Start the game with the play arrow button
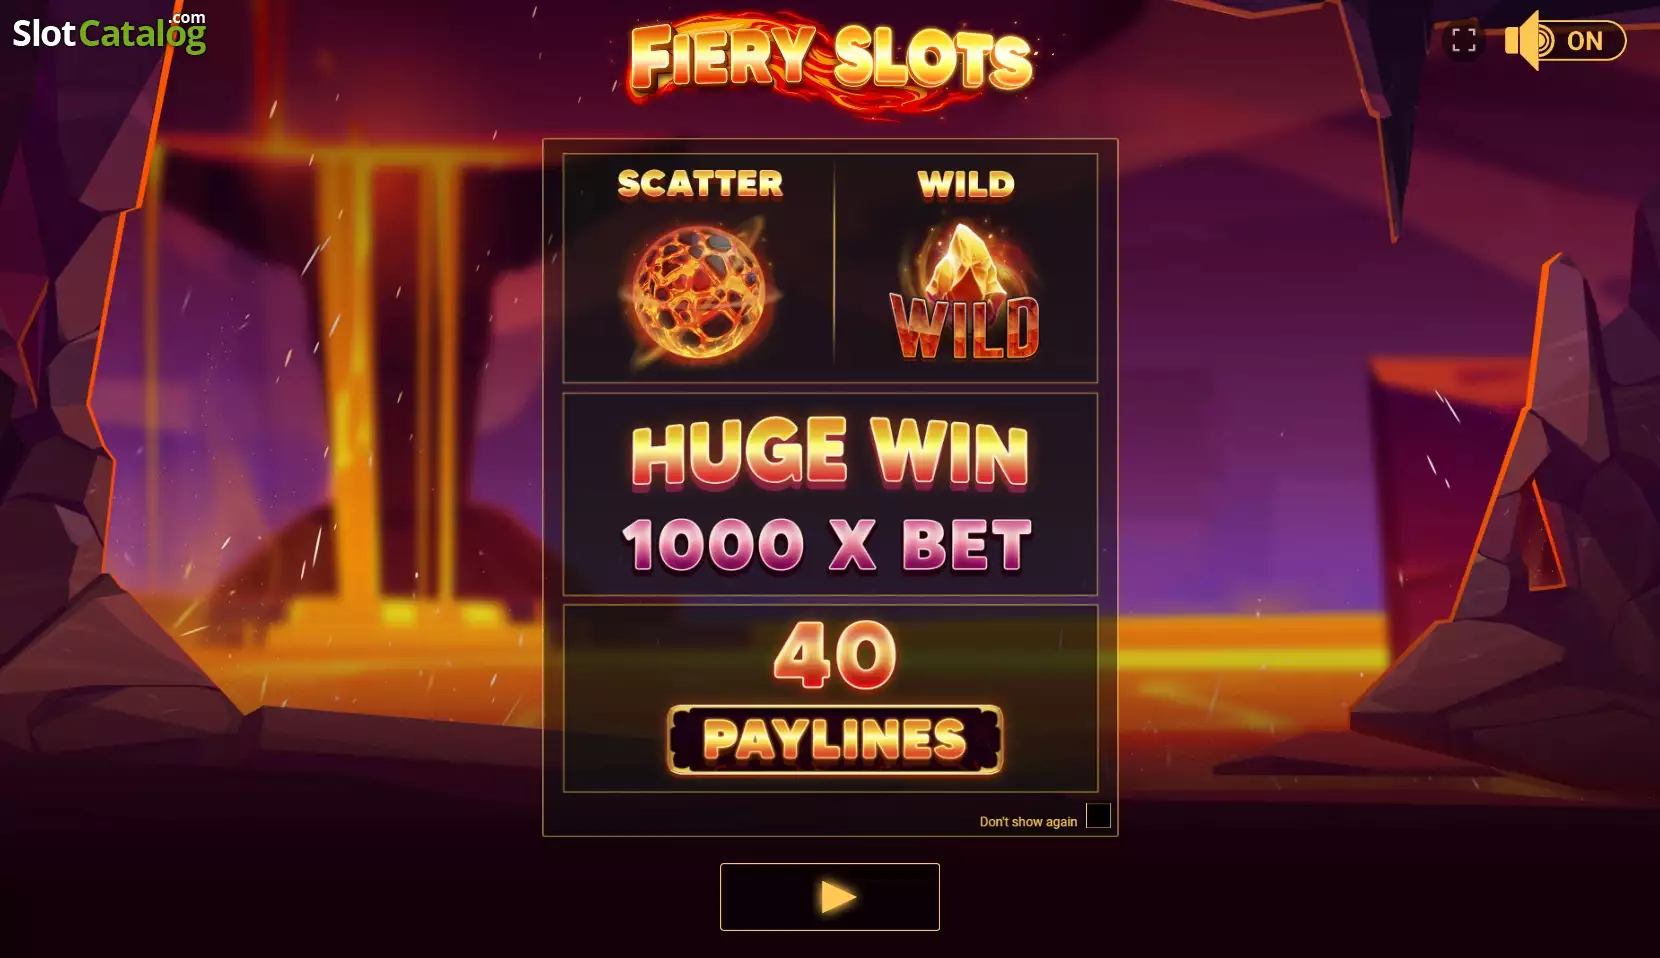1660x958 pixels. [830, 897]
